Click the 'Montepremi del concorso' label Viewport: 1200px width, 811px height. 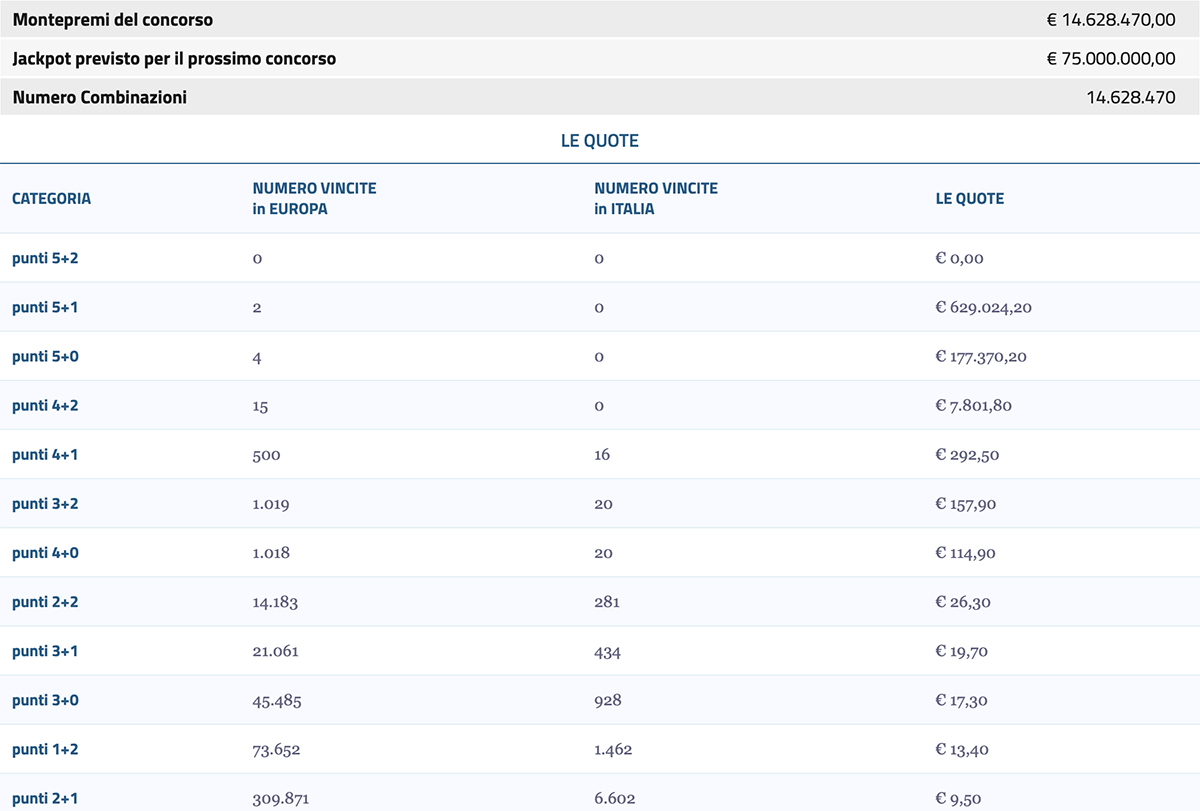click(x=113, y=20)
